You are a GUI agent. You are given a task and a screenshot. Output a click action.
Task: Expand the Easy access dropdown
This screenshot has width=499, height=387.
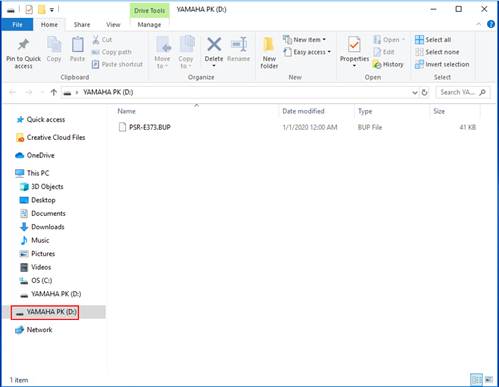point(307,52)
